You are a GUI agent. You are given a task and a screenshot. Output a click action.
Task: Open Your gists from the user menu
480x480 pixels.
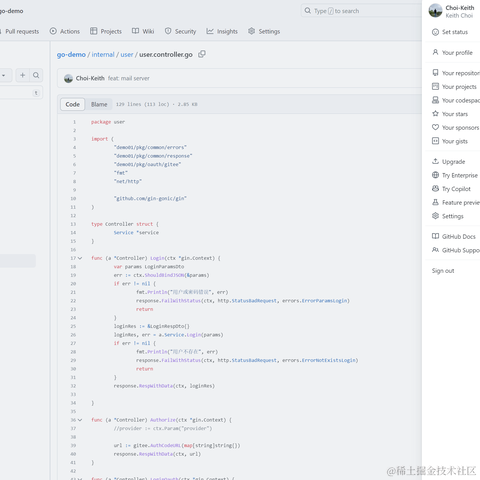(455, 141)
